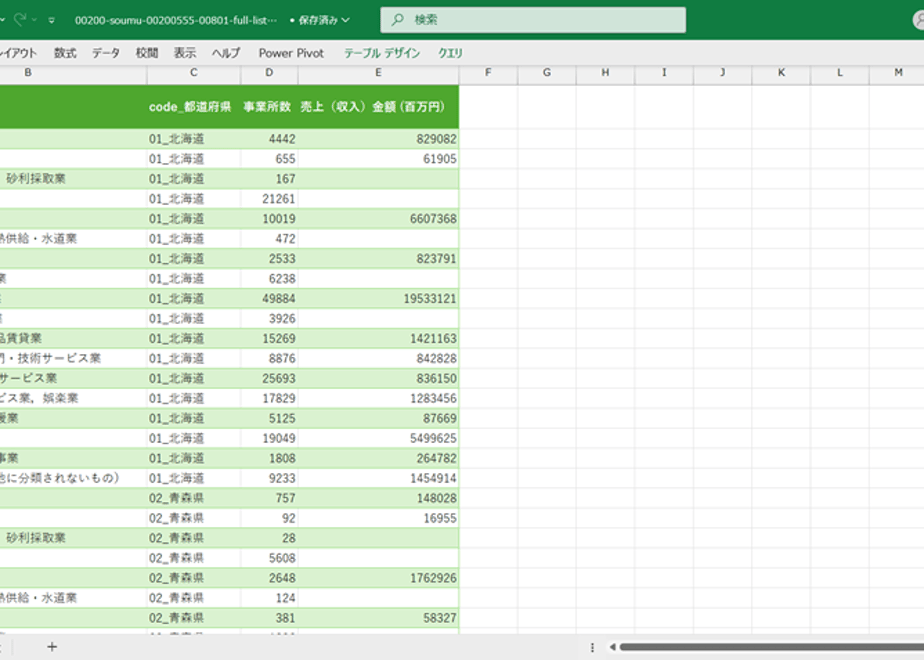Viewport: 924px width, 660px height.
Task: Select 01_北海道 cell beside 4442
Action: tap(194, 139)
